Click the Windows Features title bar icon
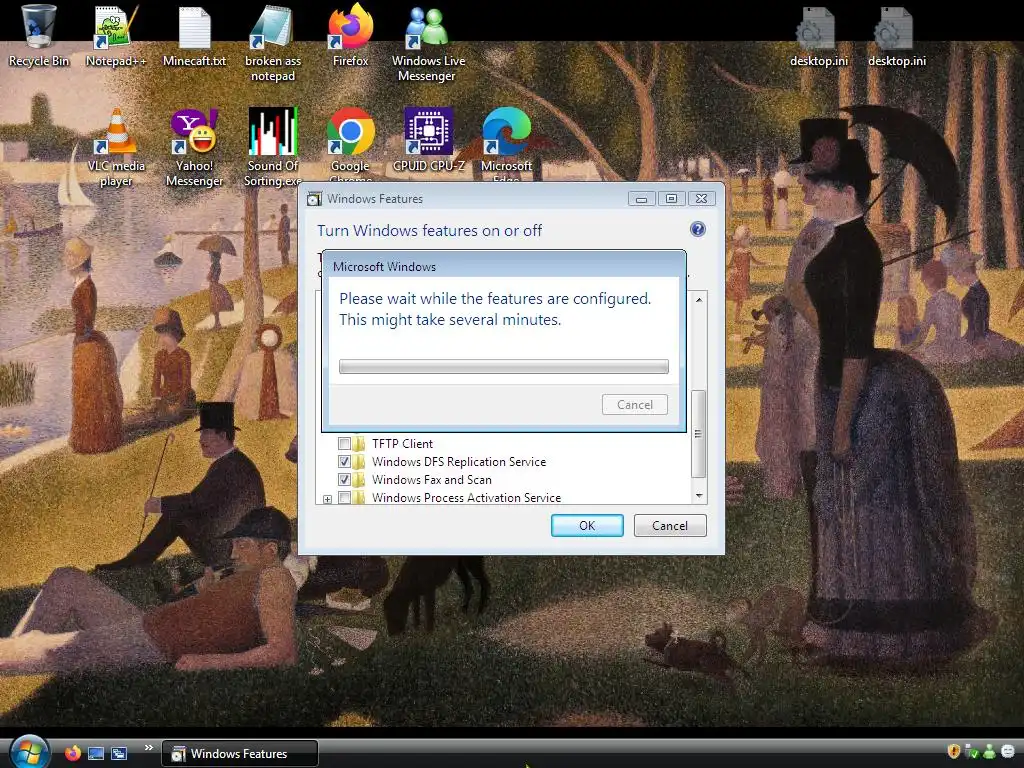1024x768 pixels. (314, 199)
